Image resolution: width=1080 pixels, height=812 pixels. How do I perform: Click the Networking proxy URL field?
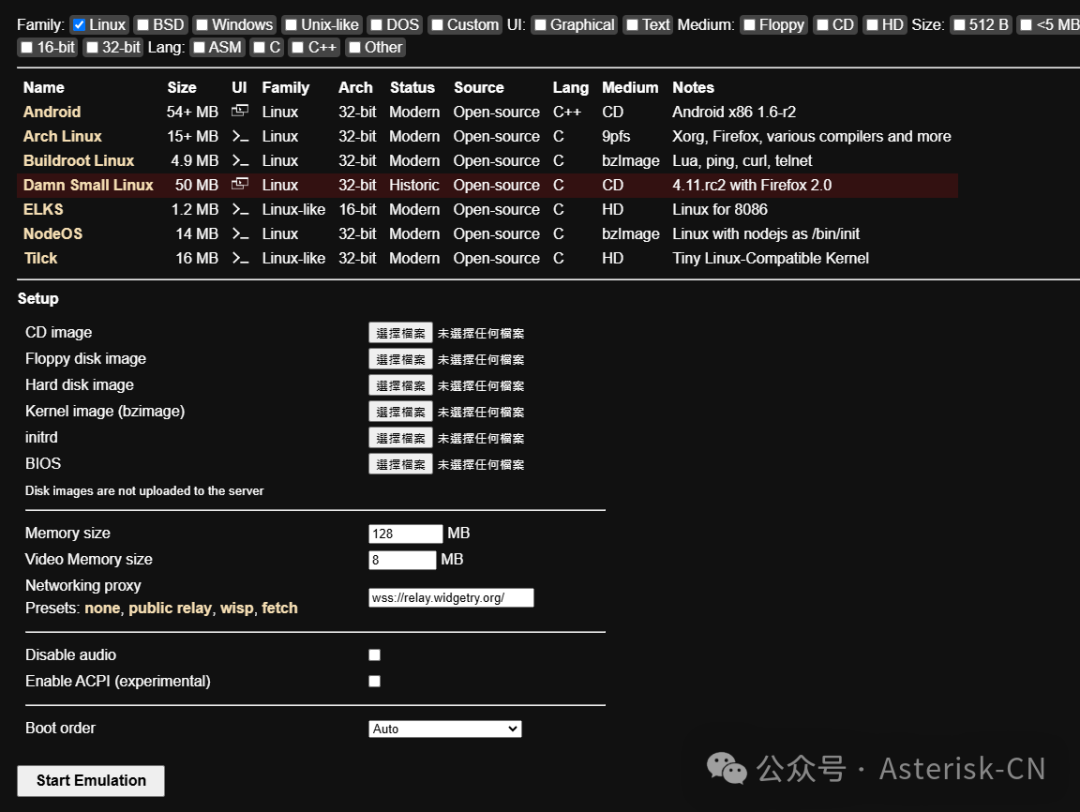pos(451,598)
